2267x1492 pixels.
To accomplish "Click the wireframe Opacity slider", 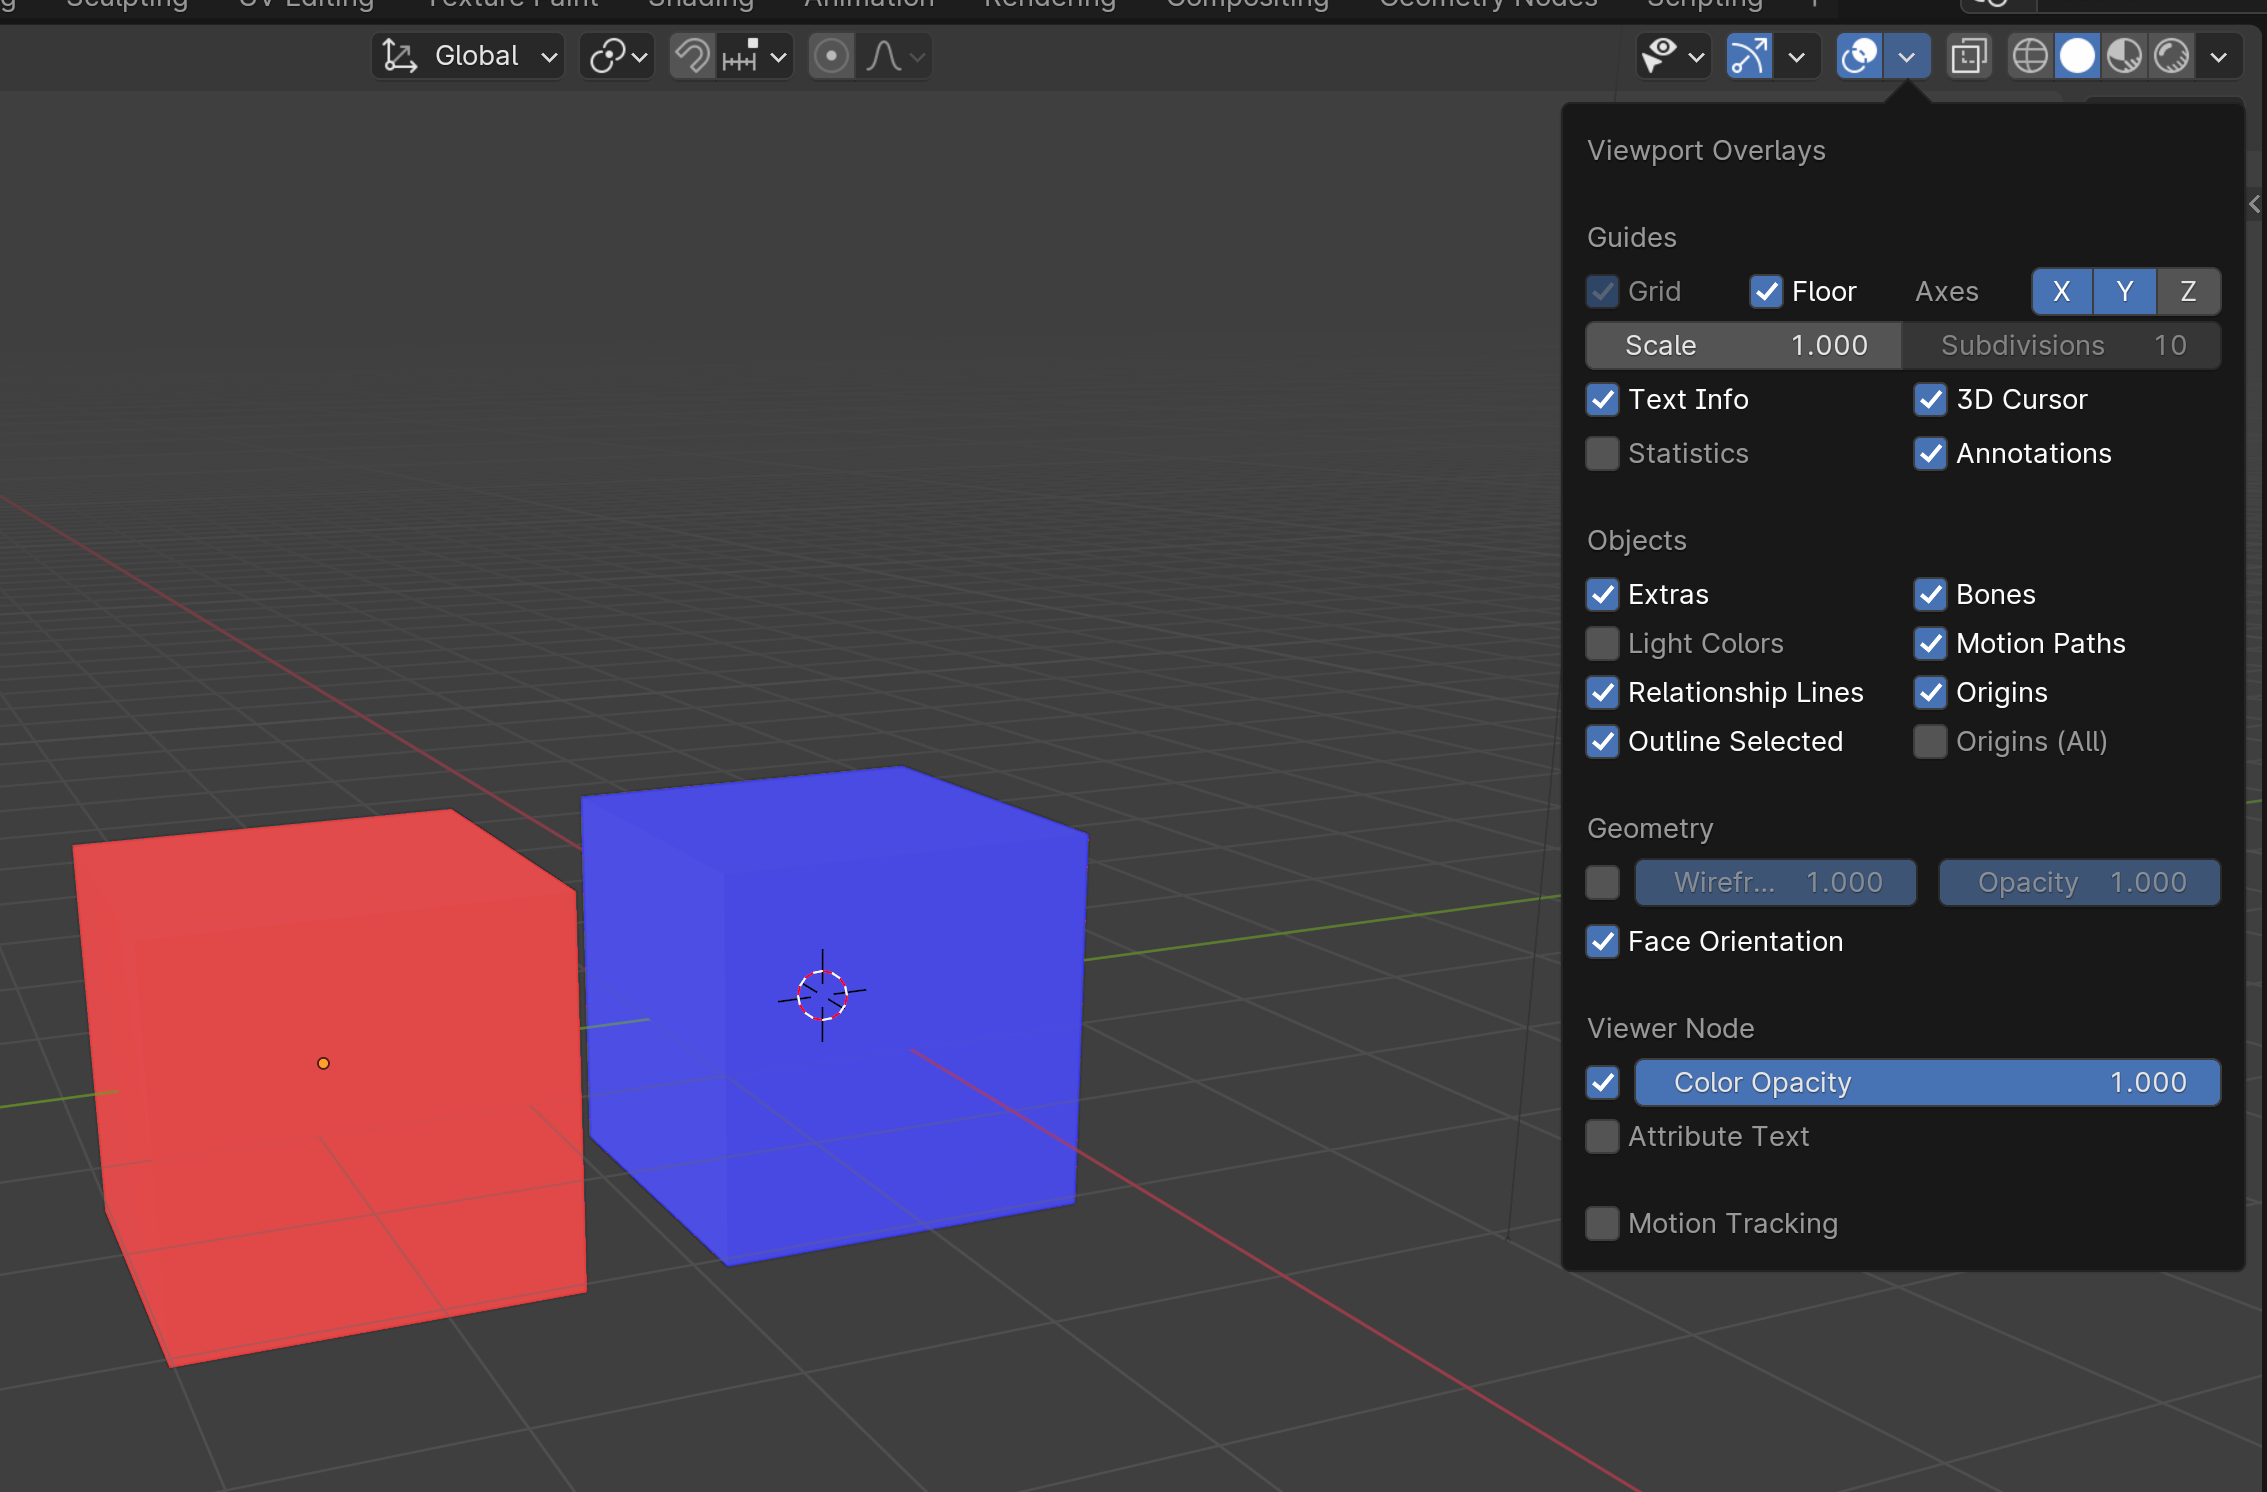I will (2080, 883).
